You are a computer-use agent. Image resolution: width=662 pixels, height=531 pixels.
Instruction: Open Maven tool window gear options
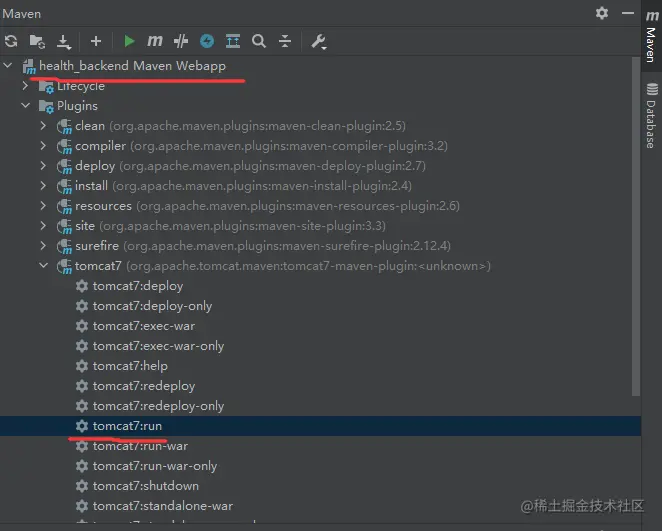coord(602,13)
